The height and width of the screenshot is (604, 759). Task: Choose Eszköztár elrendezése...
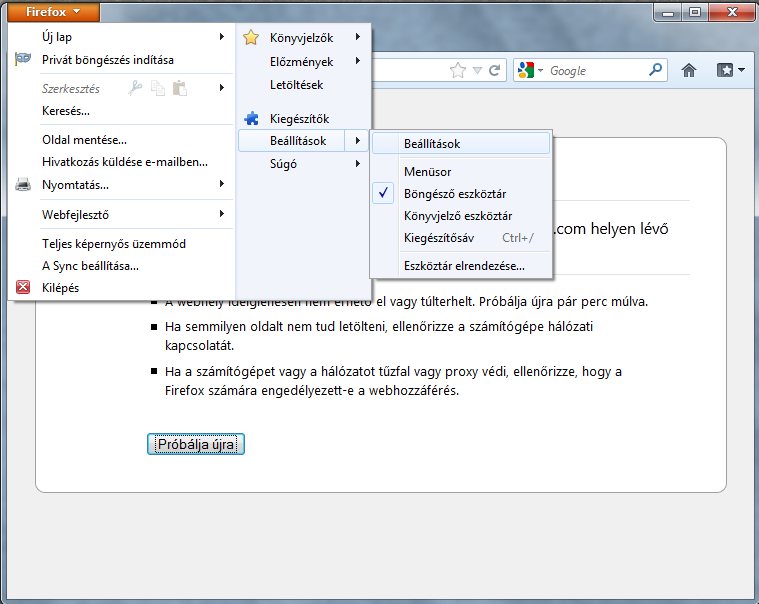[461, 266]
